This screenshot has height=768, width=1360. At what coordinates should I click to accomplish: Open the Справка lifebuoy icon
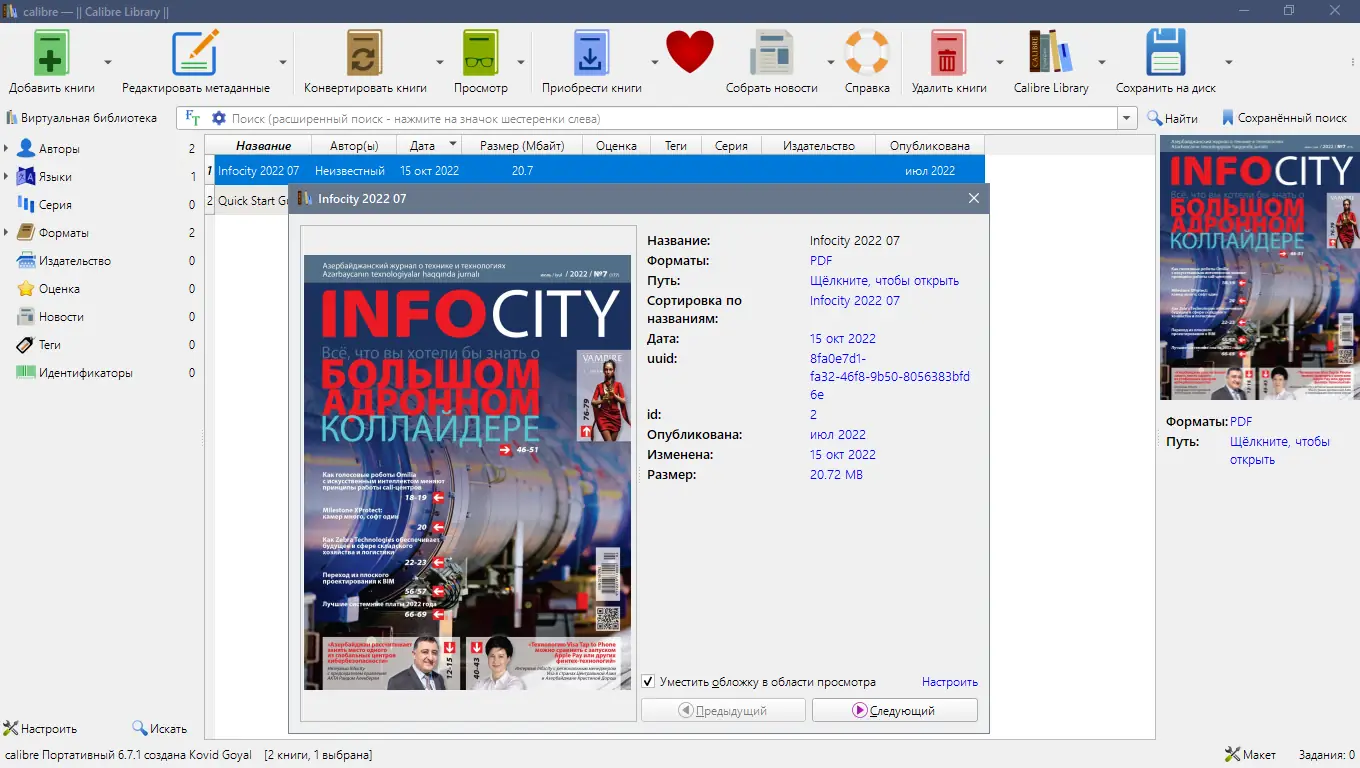click(x=867, y=52)
